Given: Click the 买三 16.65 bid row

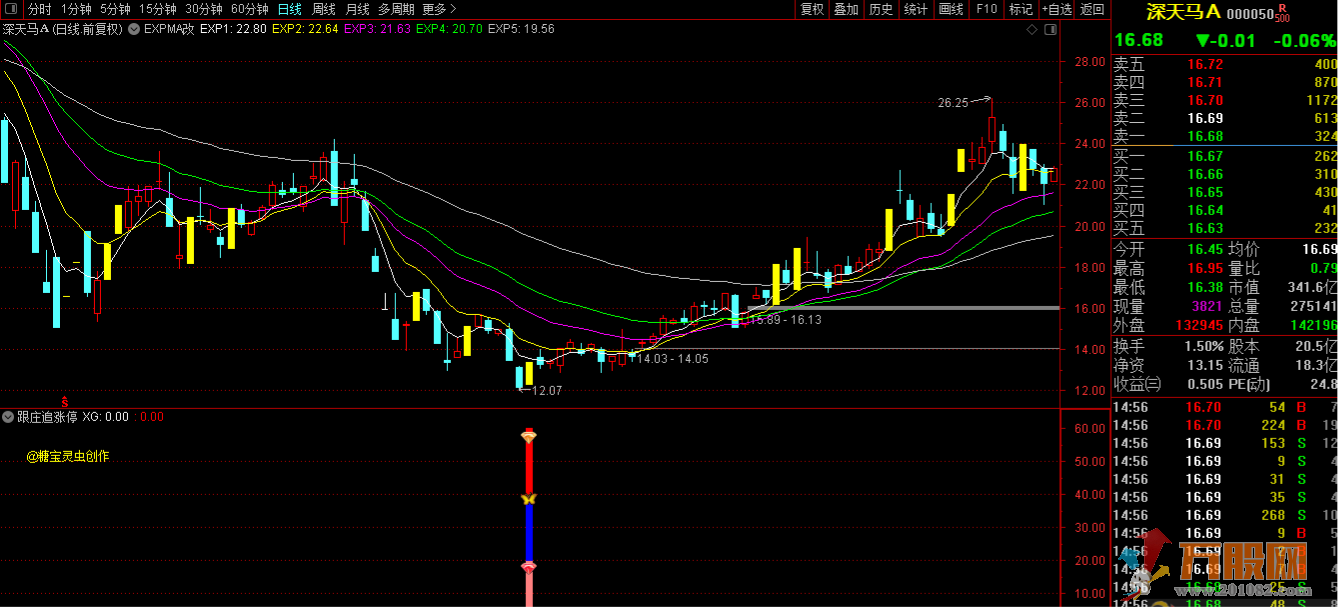Looking at the screenshot, I should point(1224,192).
